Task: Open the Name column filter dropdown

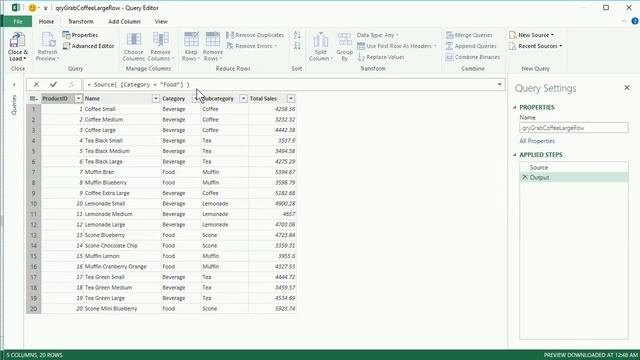Action: 156,98
